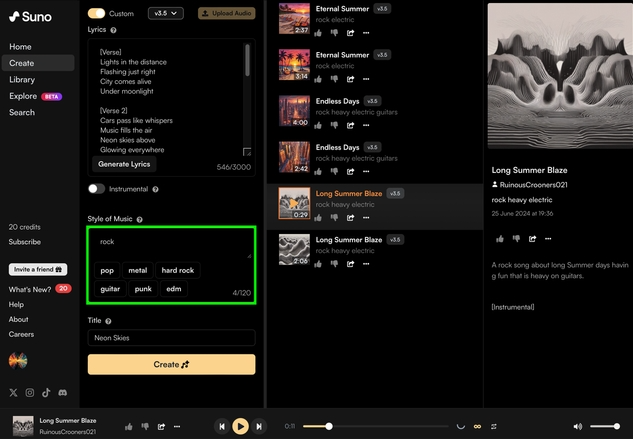Like the song in the detail panel
The height and width of the screenshot is (439, 633).
coord(500,239)
